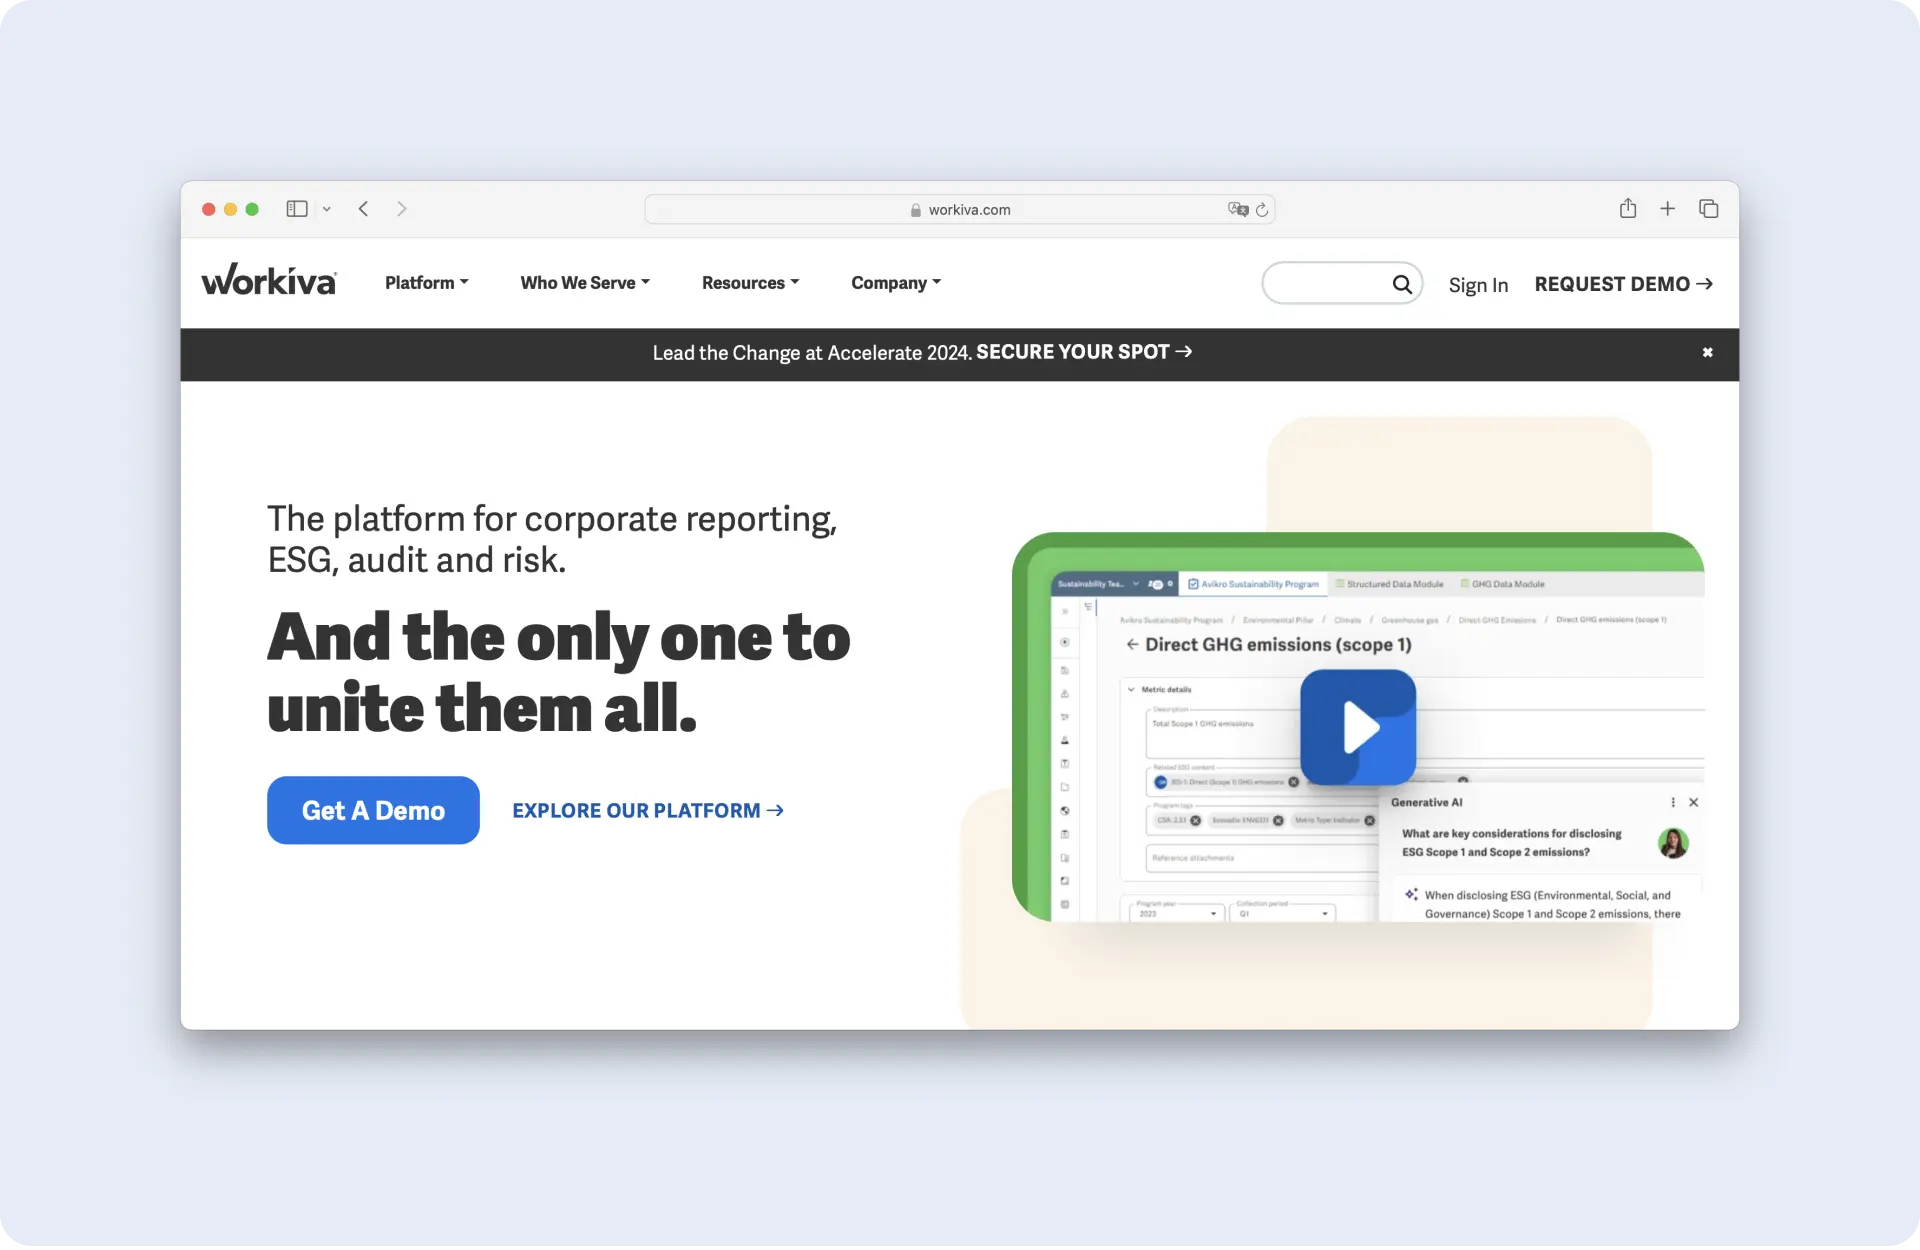Focus the site search field

[1325, 284]
